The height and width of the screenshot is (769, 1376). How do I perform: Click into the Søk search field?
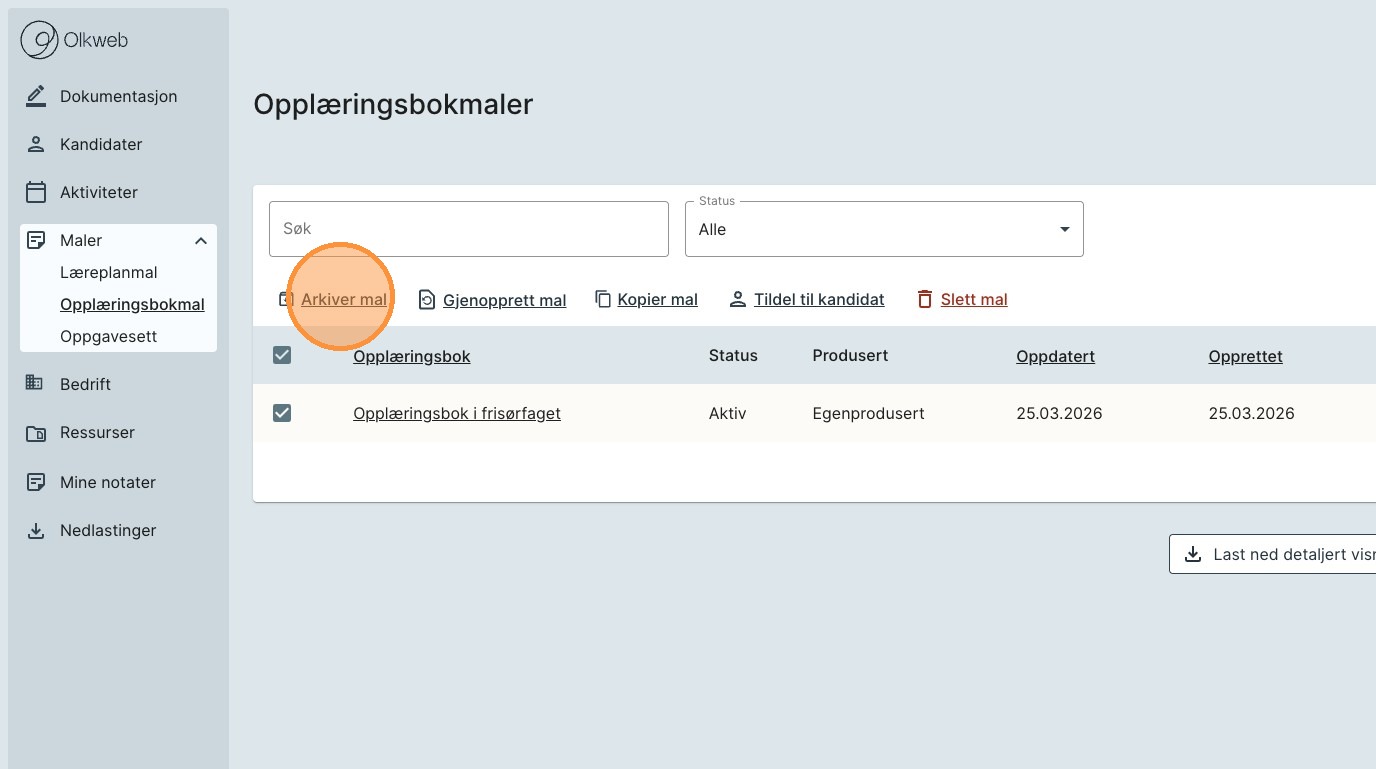click(468, 229)
